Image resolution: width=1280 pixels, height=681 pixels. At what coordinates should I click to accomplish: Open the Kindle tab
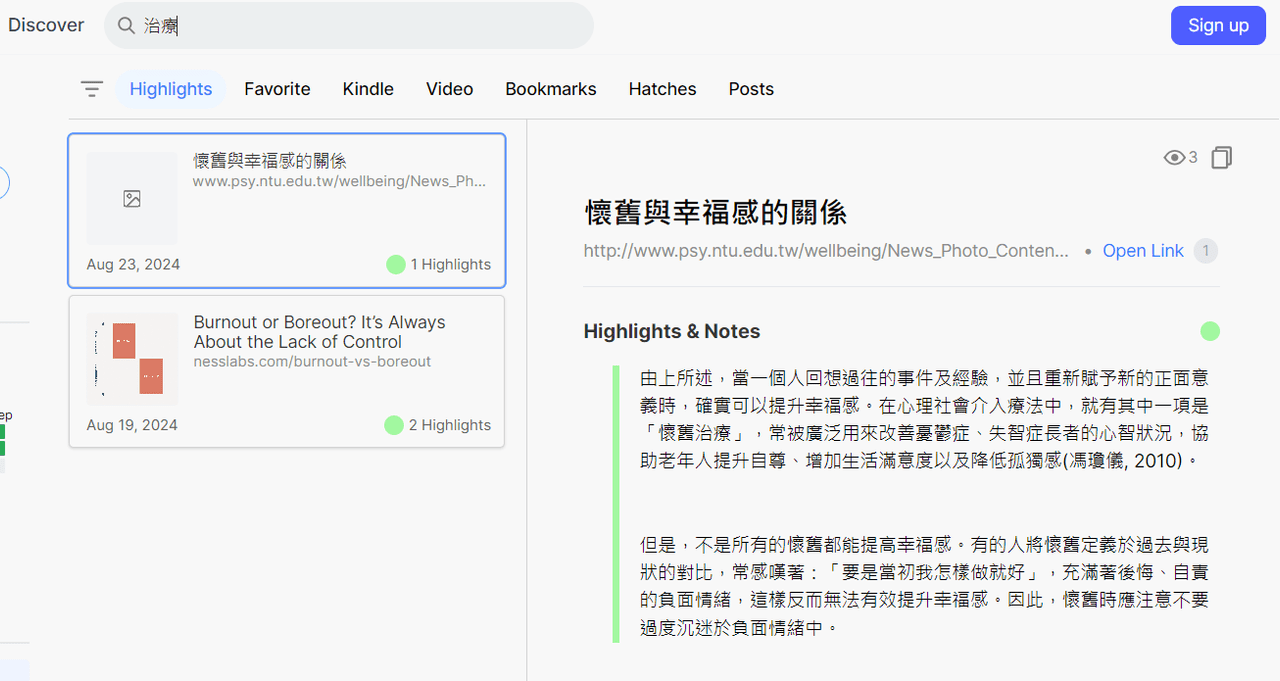[368, 89]
